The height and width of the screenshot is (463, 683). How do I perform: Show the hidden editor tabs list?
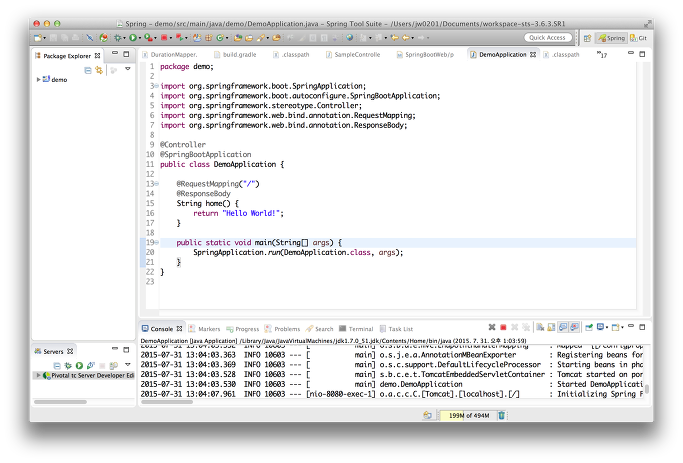point(602,55)
